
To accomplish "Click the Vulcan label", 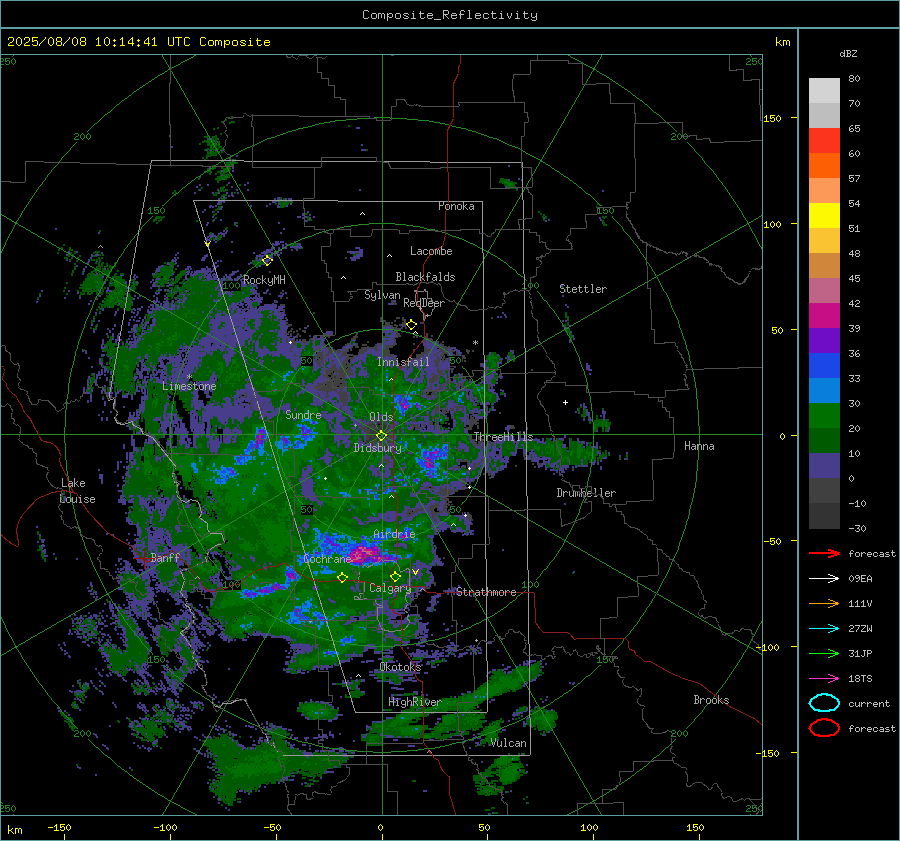I will point(509,743).
